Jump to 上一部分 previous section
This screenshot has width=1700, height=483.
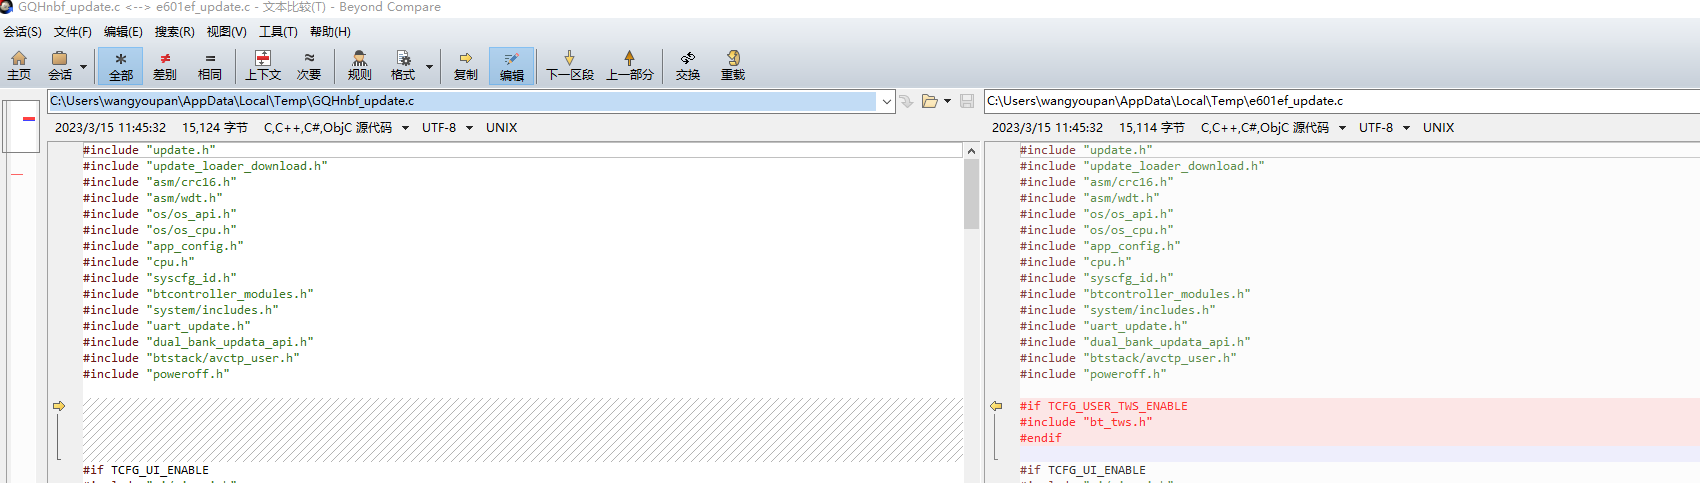pyautogui.click(x=630, y=65)
